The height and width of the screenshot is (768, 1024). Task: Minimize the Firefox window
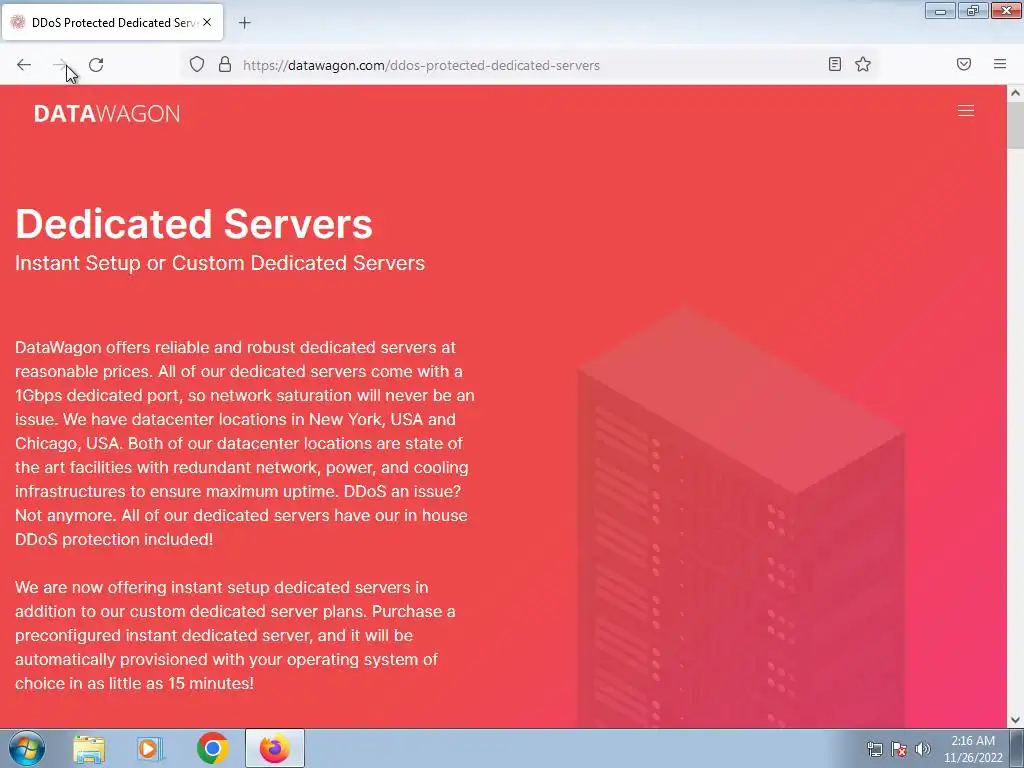[940, 10]
